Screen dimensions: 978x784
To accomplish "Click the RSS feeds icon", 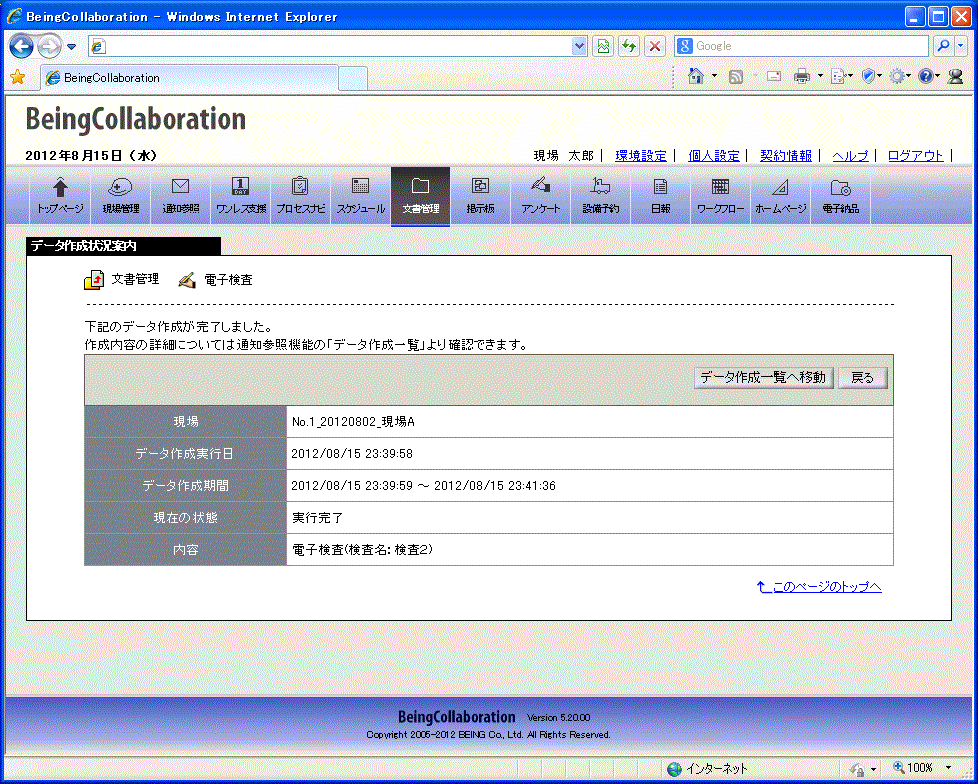I will coord(736,76).
